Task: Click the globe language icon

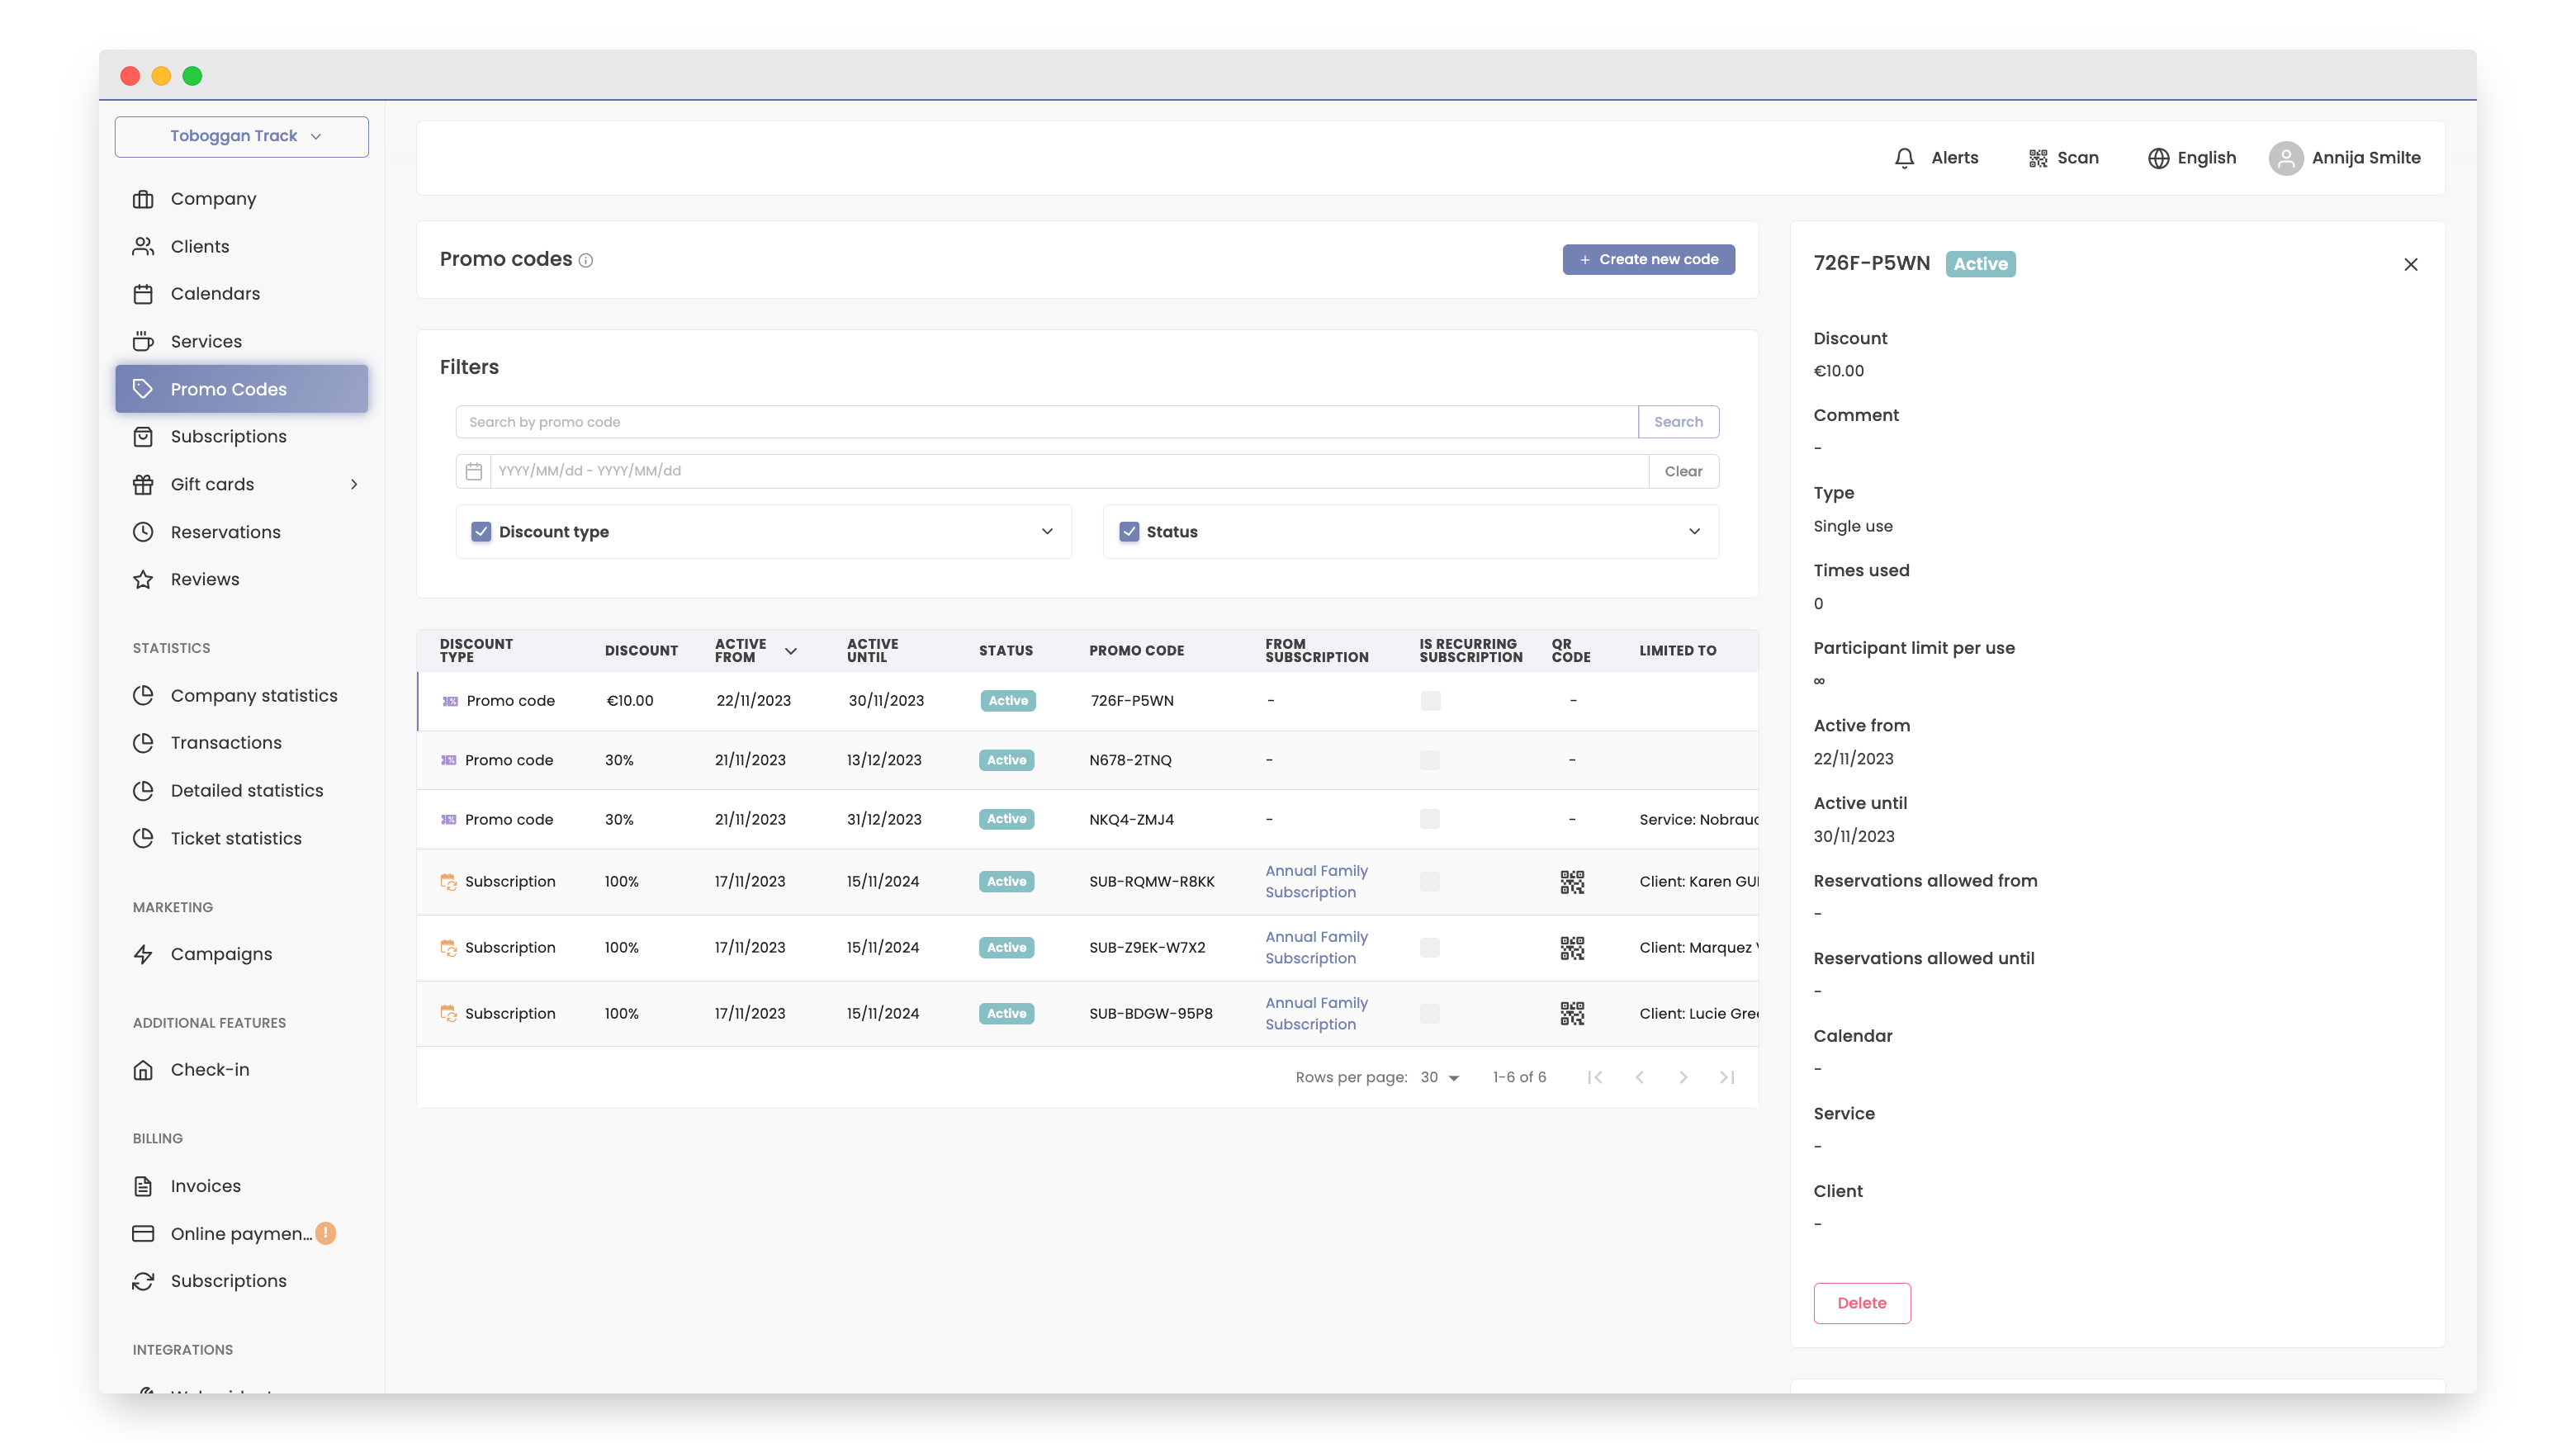Action: (2158, 158)
